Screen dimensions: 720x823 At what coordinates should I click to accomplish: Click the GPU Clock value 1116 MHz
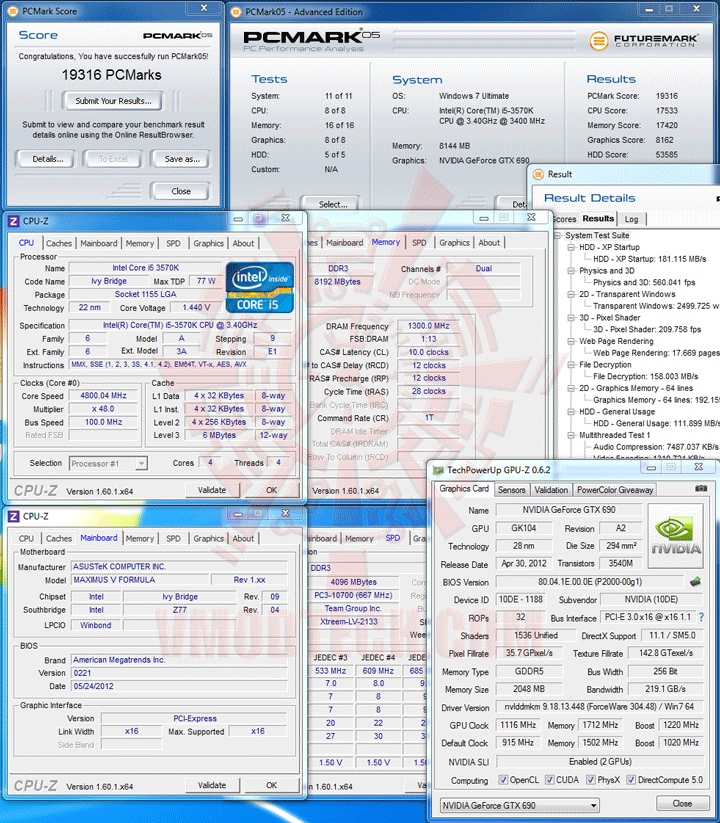click(x=518, y=725)
